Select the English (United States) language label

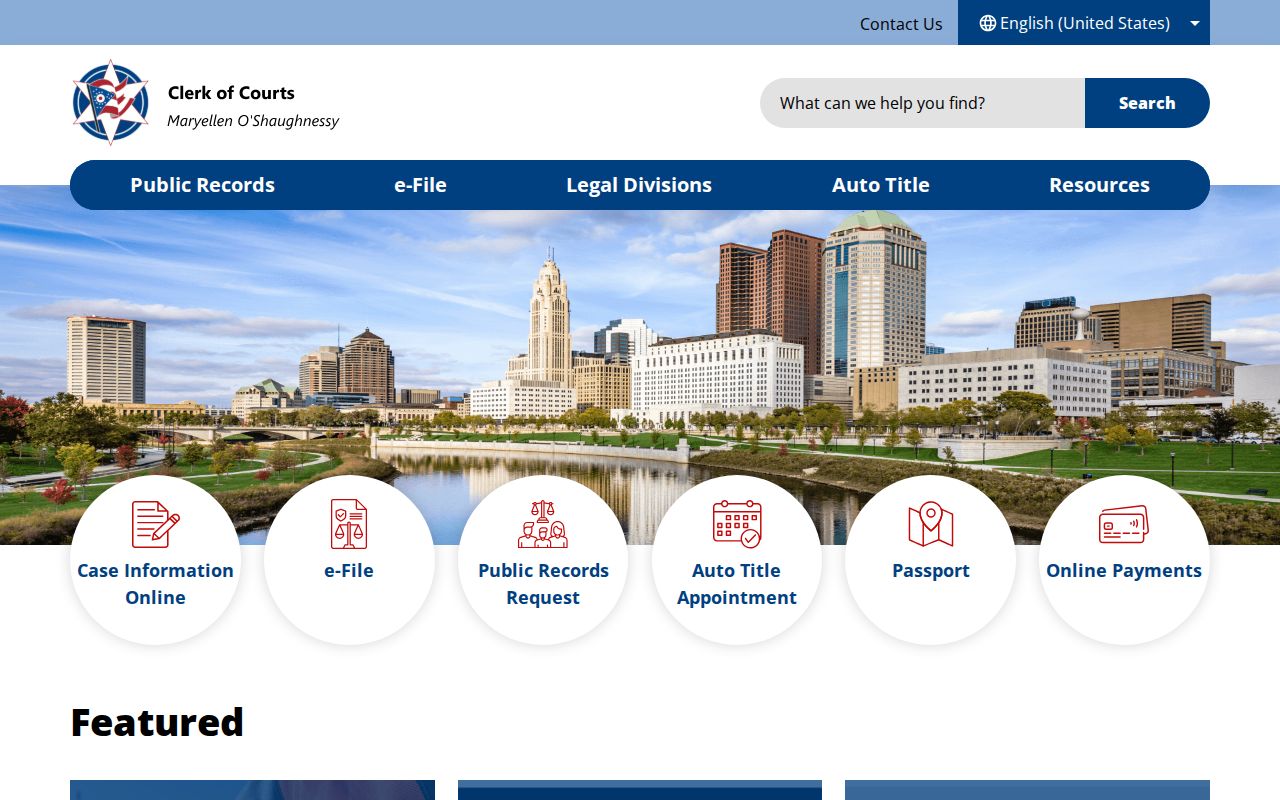1085,23
